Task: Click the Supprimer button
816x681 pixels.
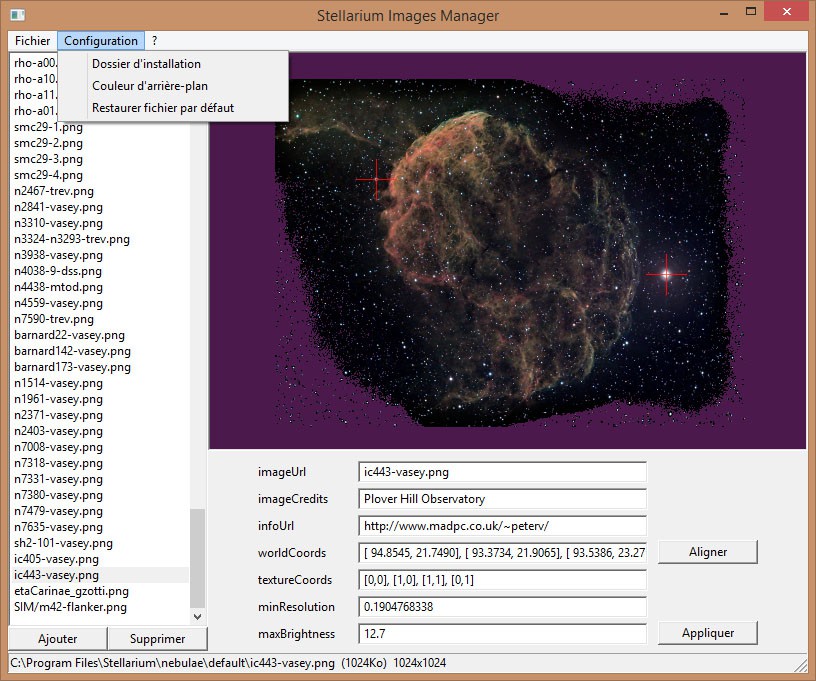Action: pos(158,639)
